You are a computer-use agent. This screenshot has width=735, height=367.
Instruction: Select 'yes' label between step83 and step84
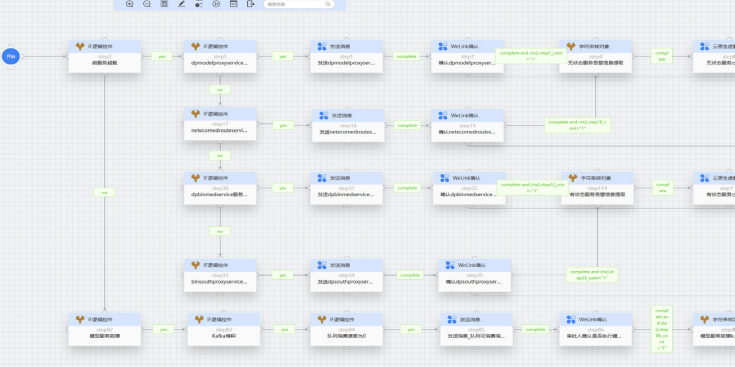tap(285, 330)
